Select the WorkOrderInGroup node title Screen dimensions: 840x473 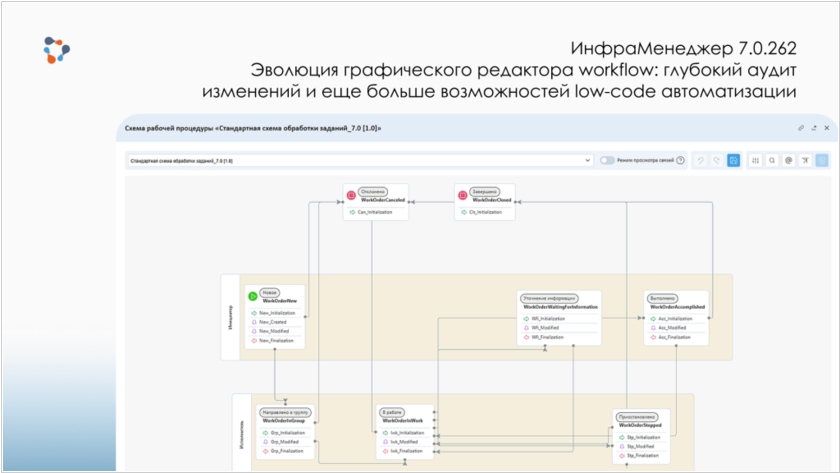(284, 421)
